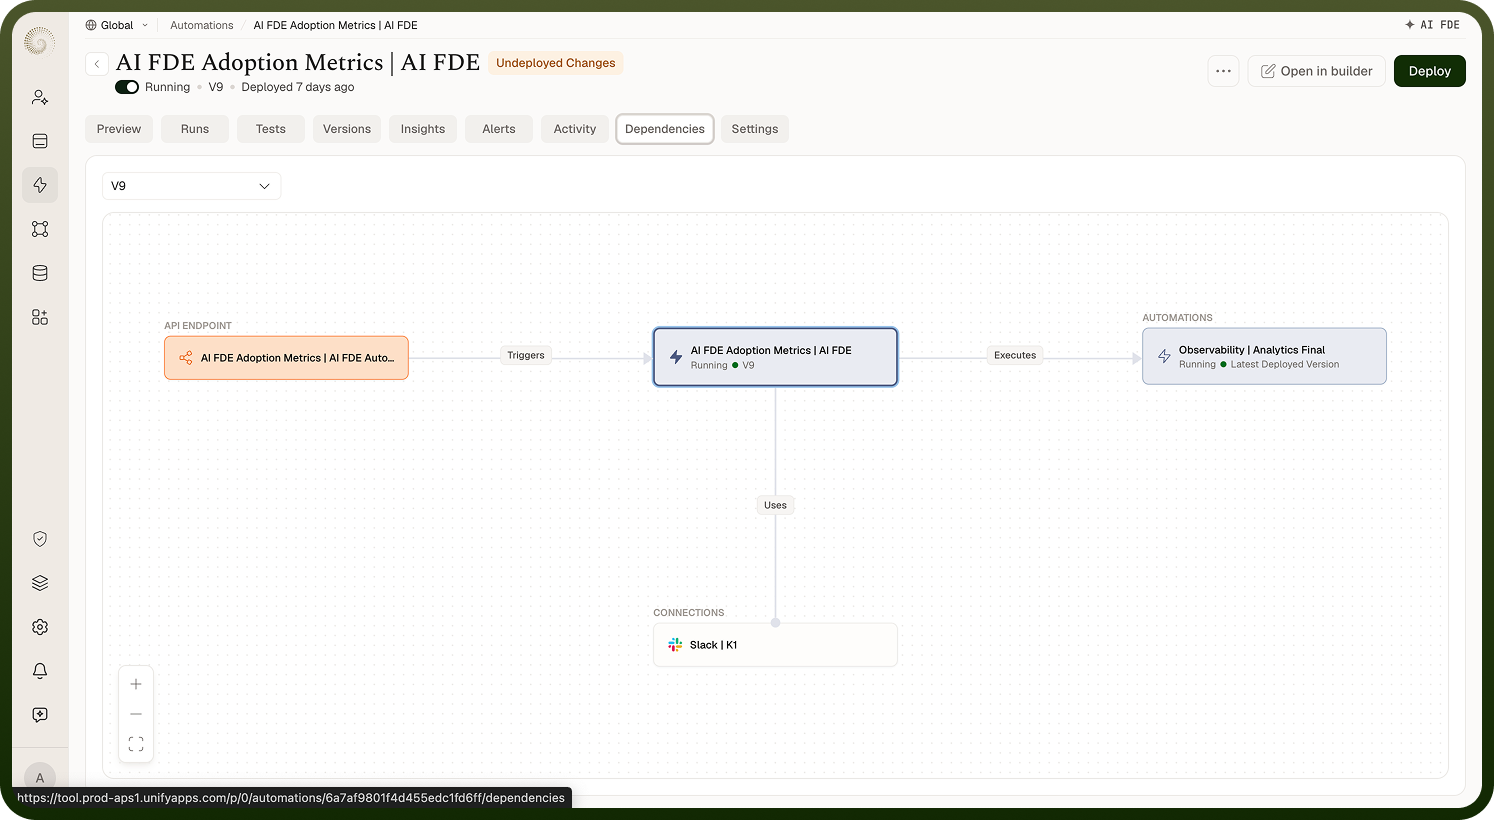Click the Deploy button
This screenshot has width=1494, height=820.
pos(1430,71)
